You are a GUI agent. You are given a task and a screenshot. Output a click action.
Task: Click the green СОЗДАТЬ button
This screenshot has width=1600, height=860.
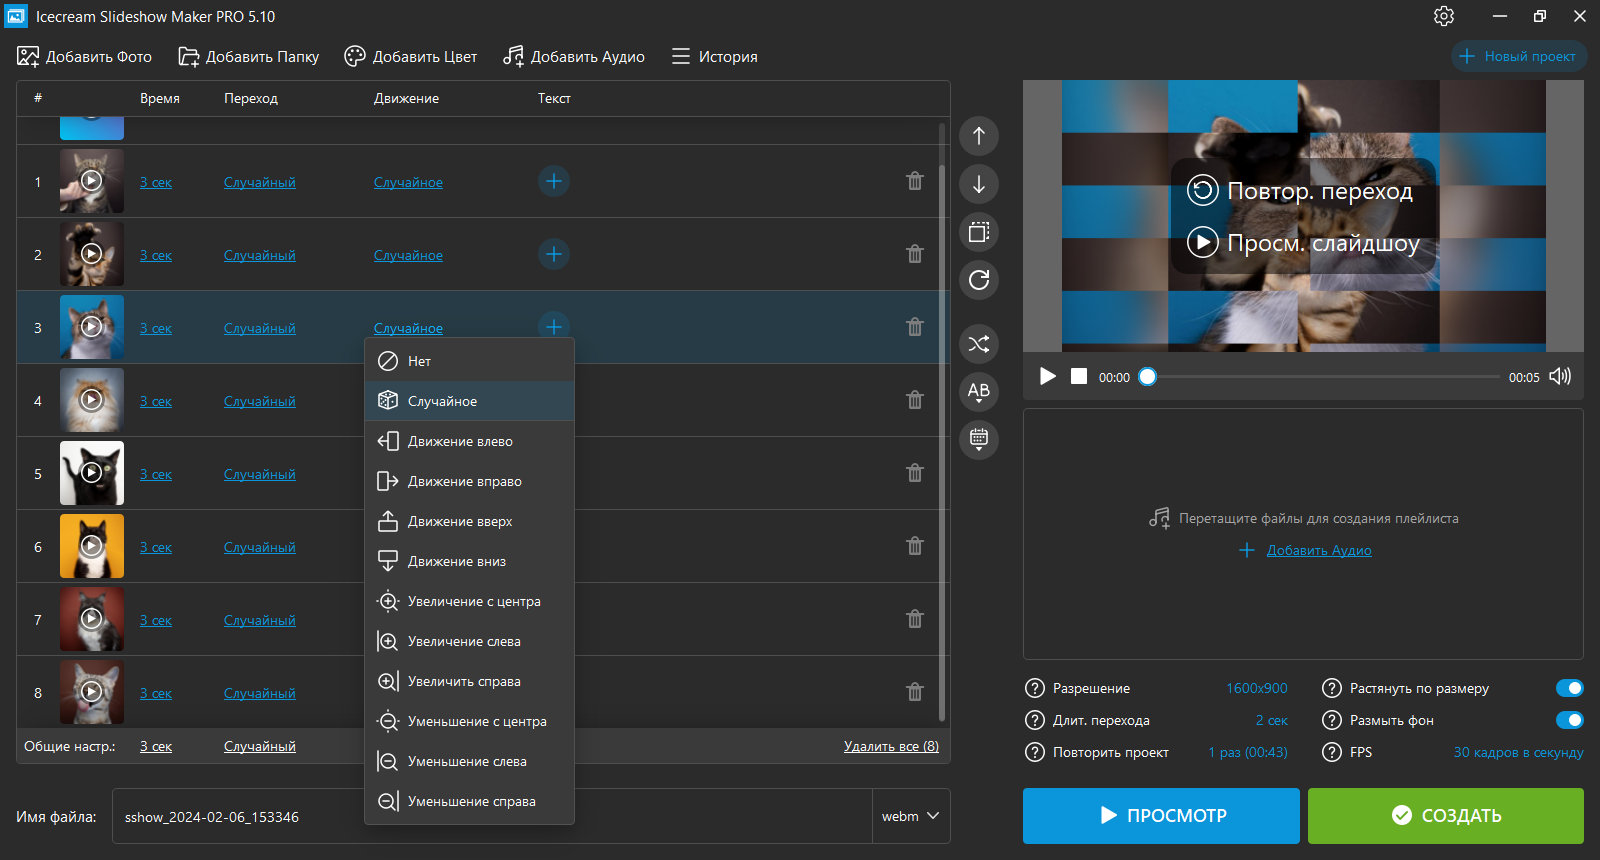coord(1446,816)
